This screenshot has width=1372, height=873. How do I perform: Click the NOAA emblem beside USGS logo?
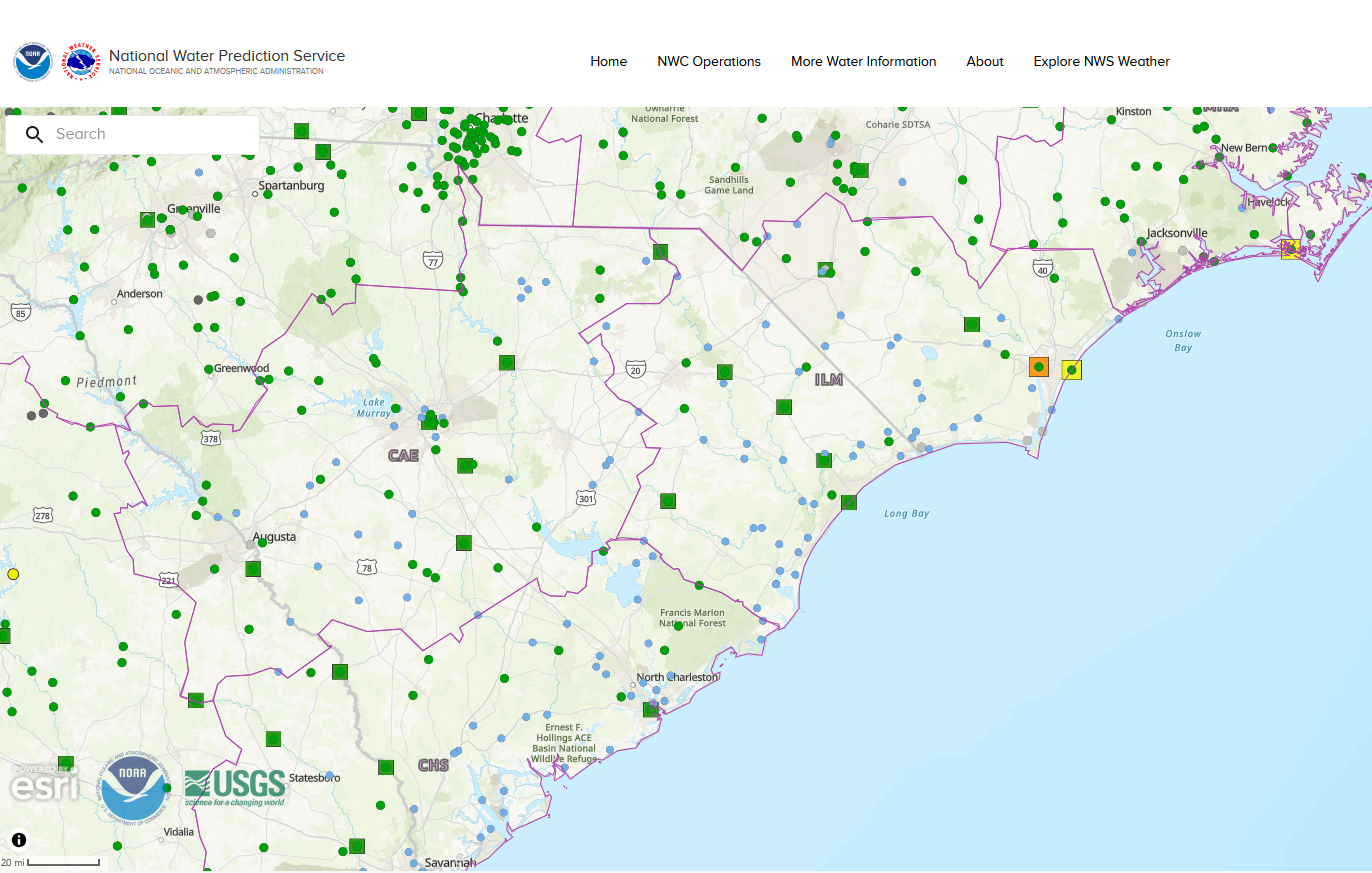[x=135, y=788]
